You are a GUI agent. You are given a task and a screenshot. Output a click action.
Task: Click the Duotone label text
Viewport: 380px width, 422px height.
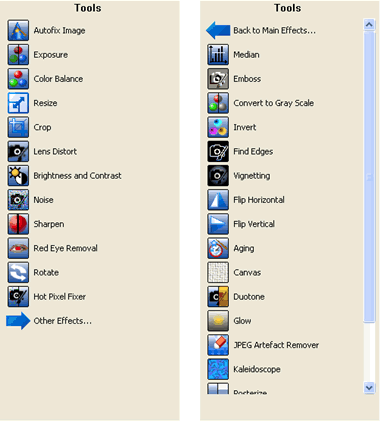(249, 297)
